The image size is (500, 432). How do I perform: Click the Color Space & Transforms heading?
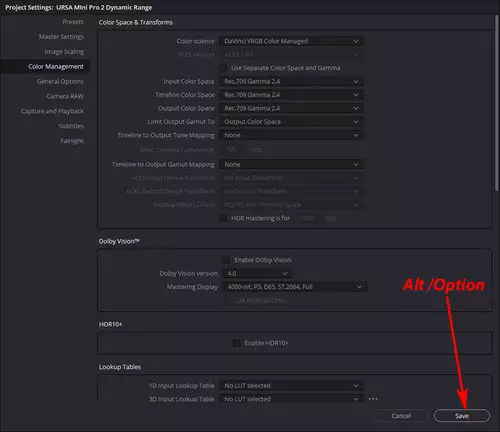[x=136, y=22]
